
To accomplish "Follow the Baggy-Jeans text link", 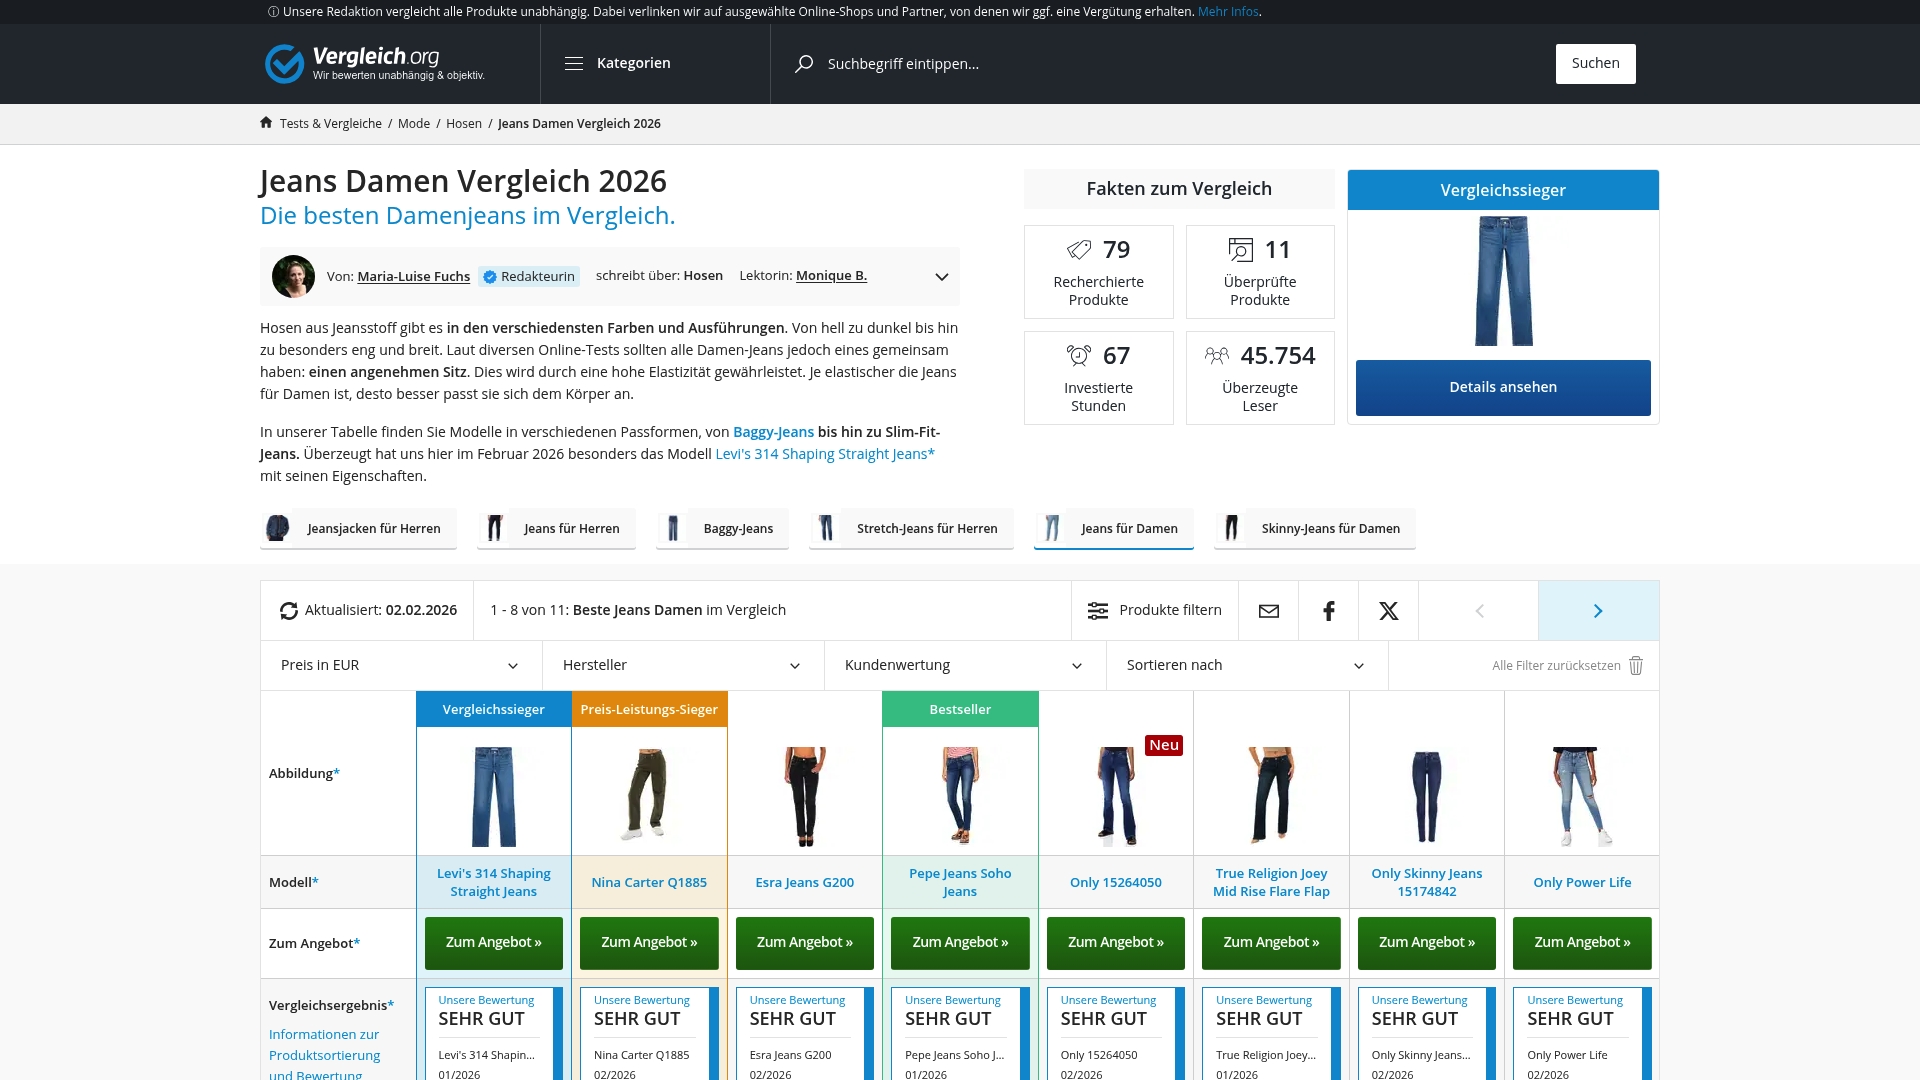I will point(773,432).
